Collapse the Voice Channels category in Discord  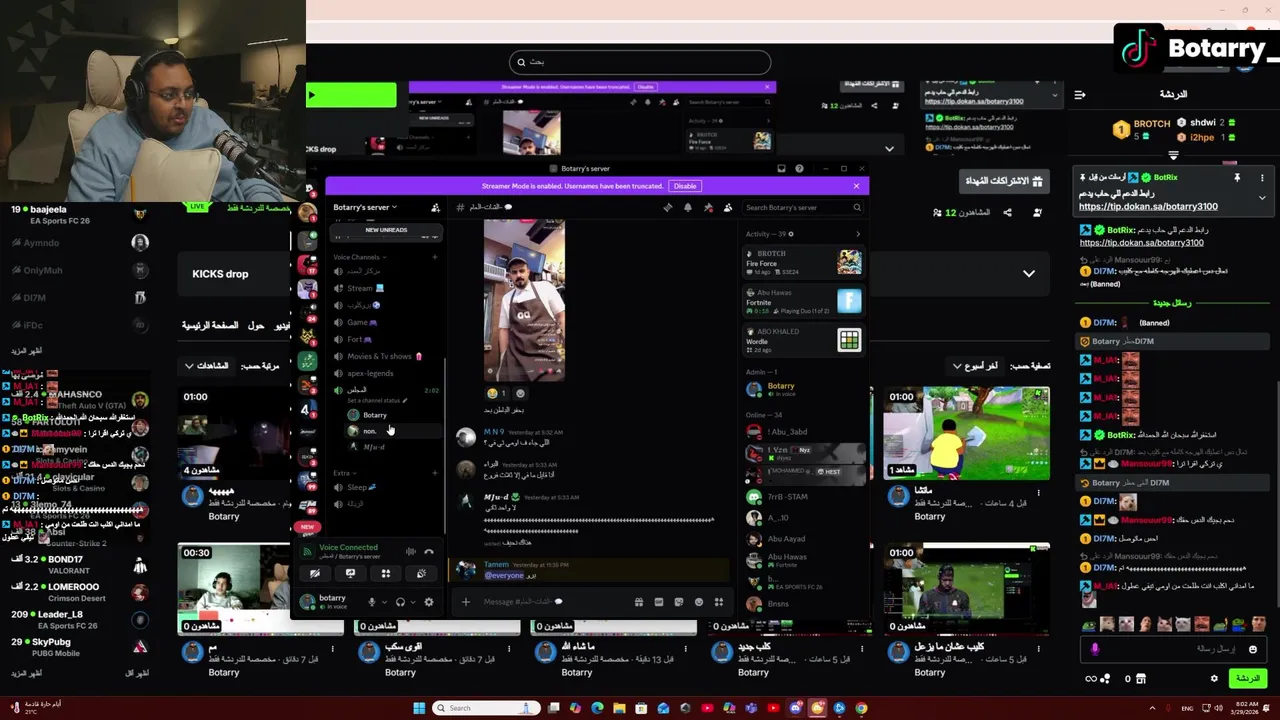tap(358, 257)
